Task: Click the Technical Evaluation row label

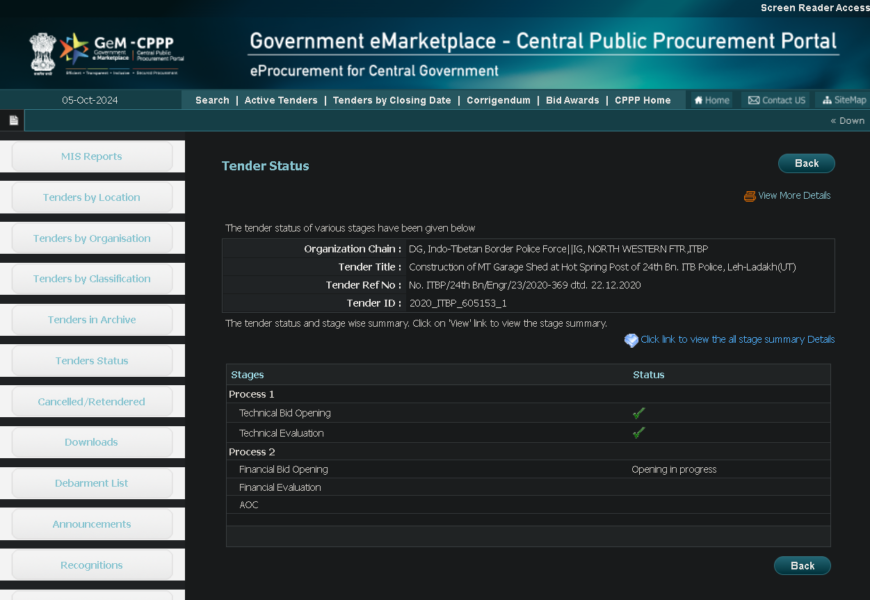Action: 281,433
